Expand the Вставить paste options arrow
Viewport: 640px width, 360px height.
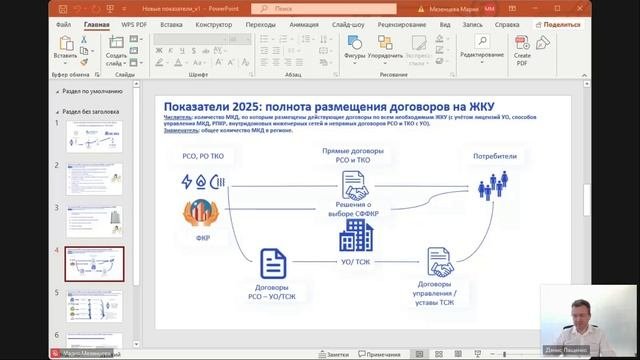(65, 63)
